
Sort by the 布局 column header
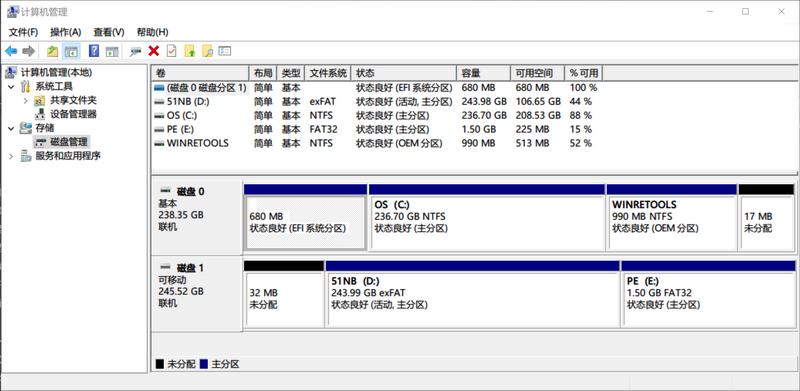(x=263, y=73)
